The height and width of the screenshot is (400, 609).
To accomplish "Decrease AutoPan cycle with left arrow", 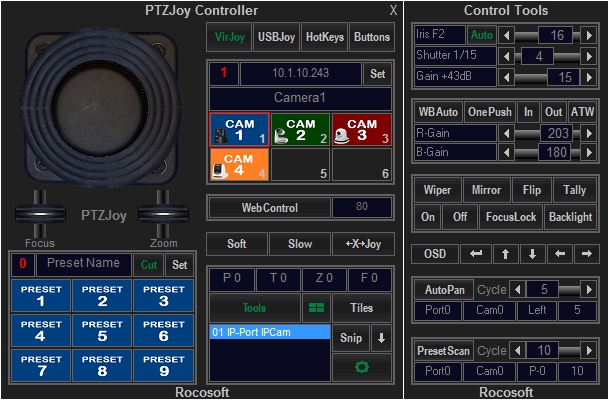I will pyautogui.click(x=517, y=290).
